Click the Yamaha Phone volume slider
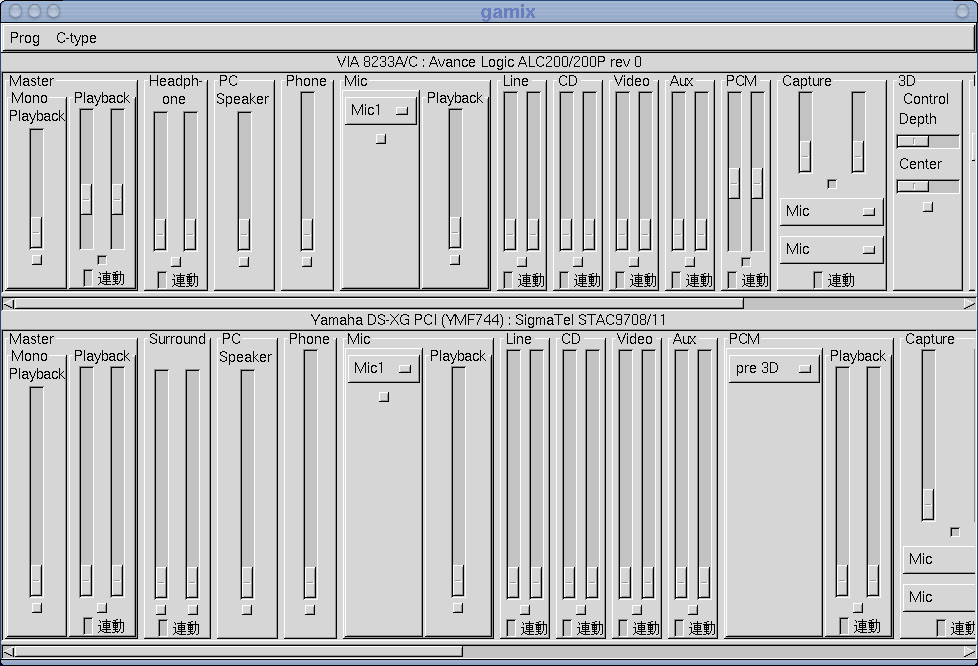The width and height of the screenshot is (978, 666). tap(310, 475)
